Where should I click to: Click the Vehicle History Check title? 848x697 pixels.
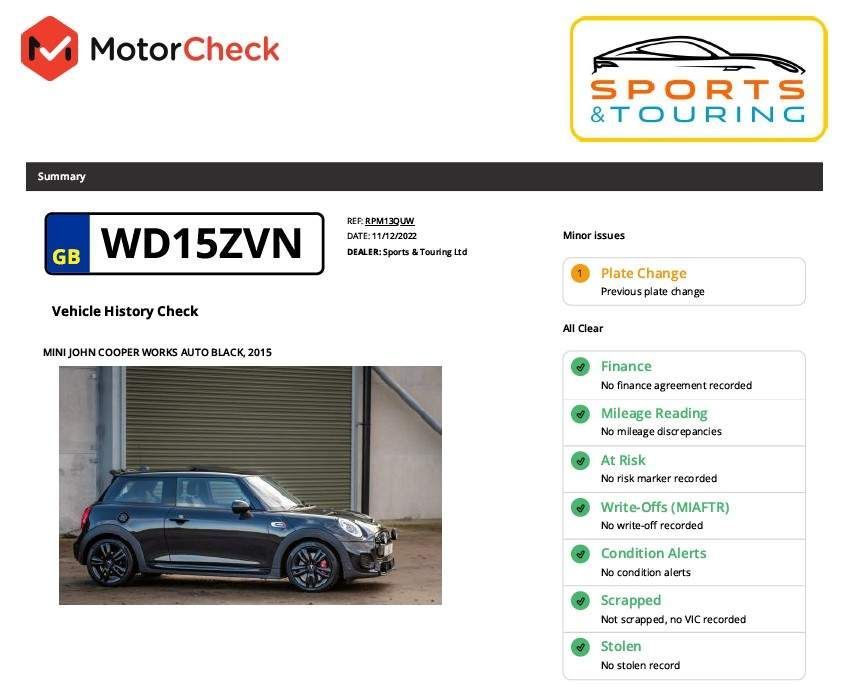[125, 311]
